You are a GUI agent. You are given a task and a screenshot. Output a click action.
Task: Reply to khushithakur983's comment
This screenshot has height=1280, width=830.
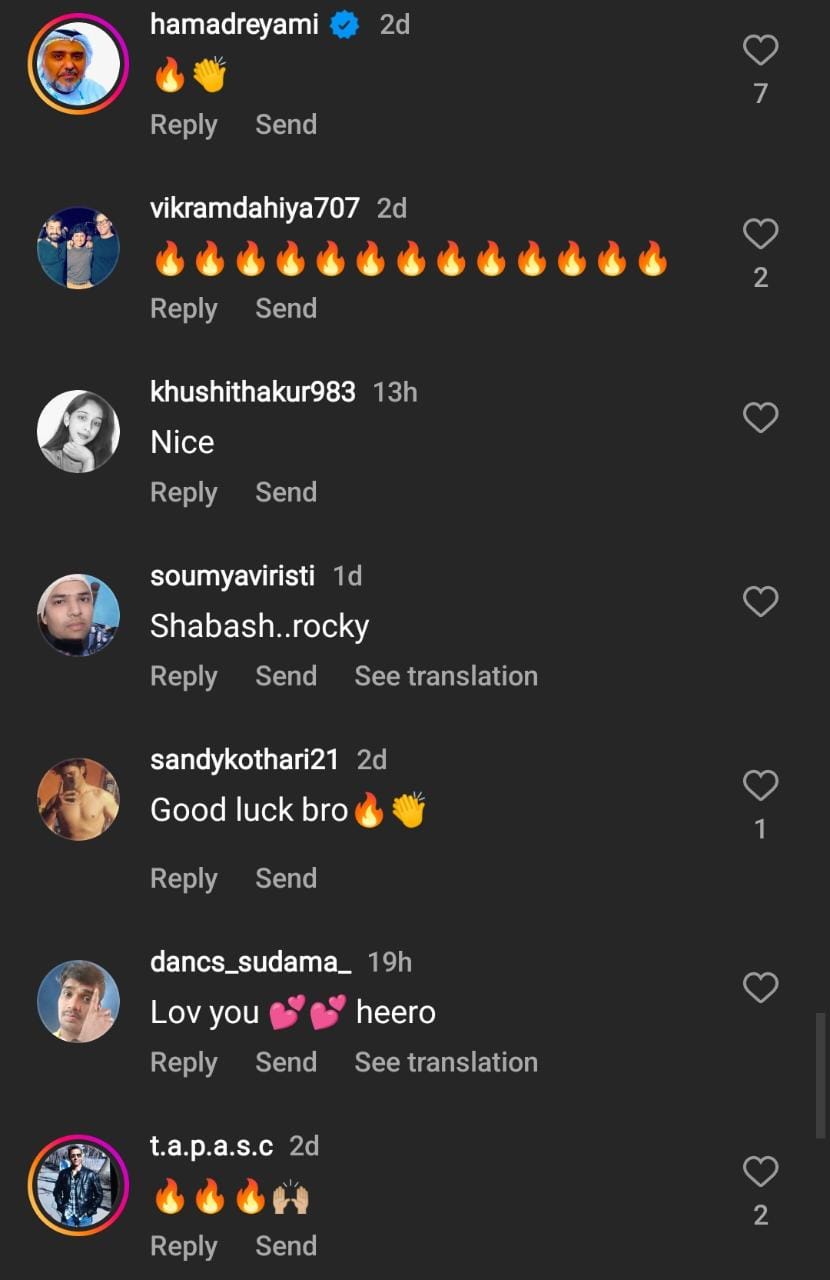click(x=184, y=493)
